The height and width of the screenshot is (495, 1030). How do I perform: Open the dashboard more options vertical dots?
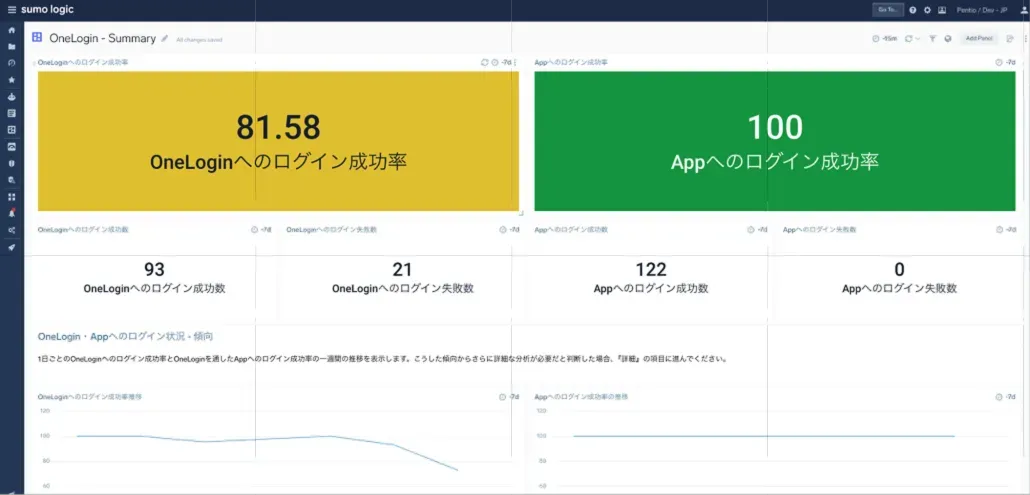point(1023,39)
